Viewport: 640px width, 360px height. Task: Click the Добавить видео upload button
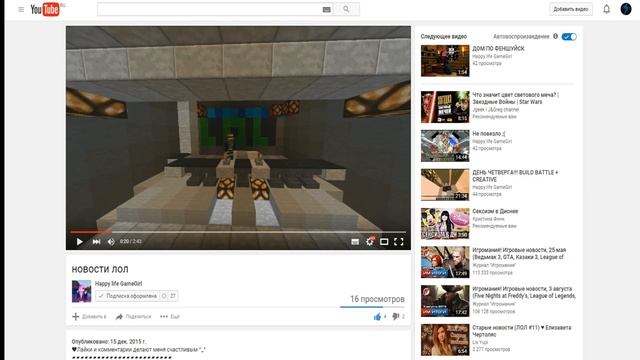coord(571,9)
